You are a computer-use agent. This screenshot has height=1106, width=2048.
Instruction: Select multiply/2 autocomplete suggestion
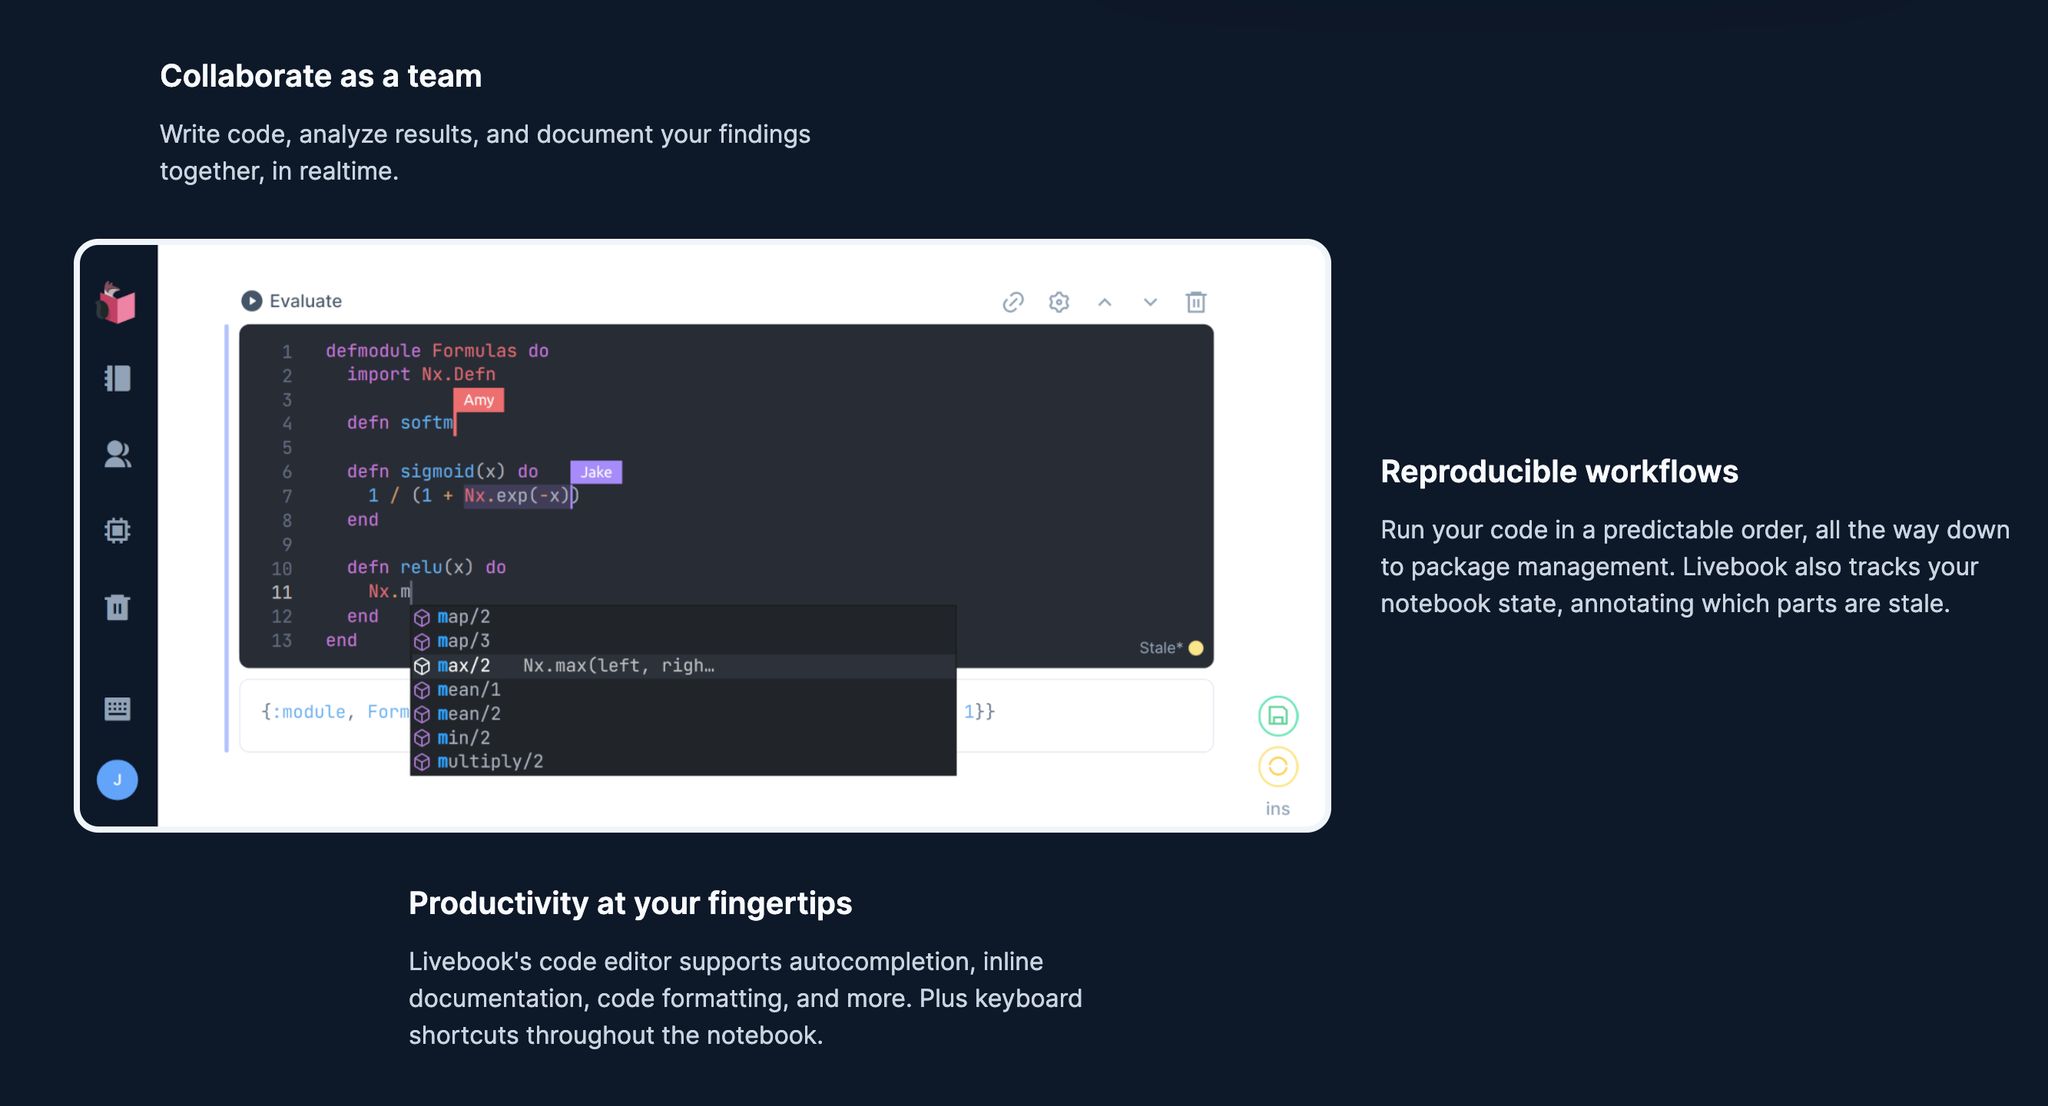coord(490,762)
